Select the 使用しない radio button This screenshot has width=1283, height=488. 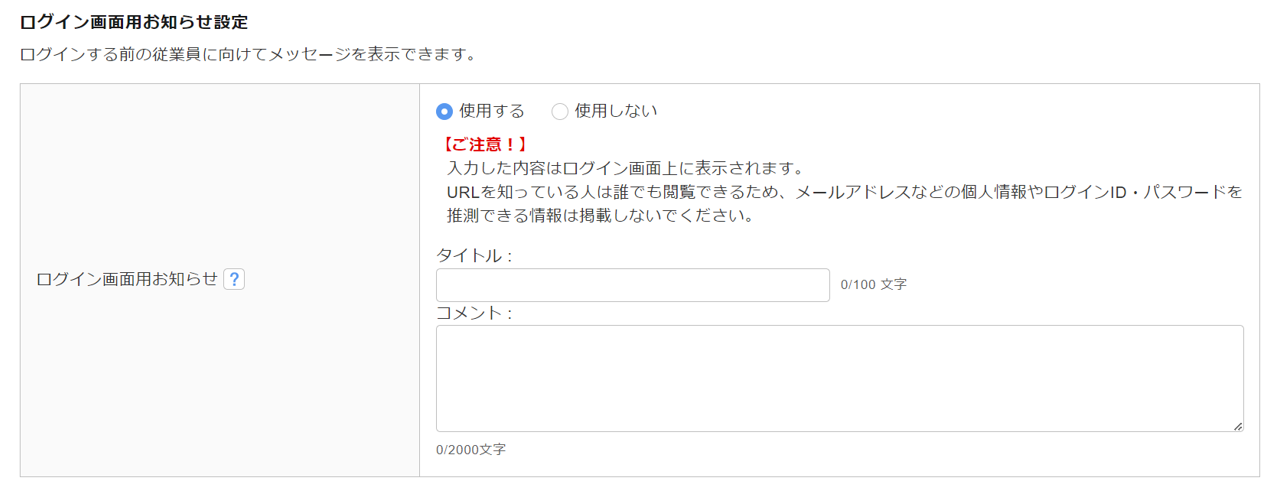click(x=560, y=111)
